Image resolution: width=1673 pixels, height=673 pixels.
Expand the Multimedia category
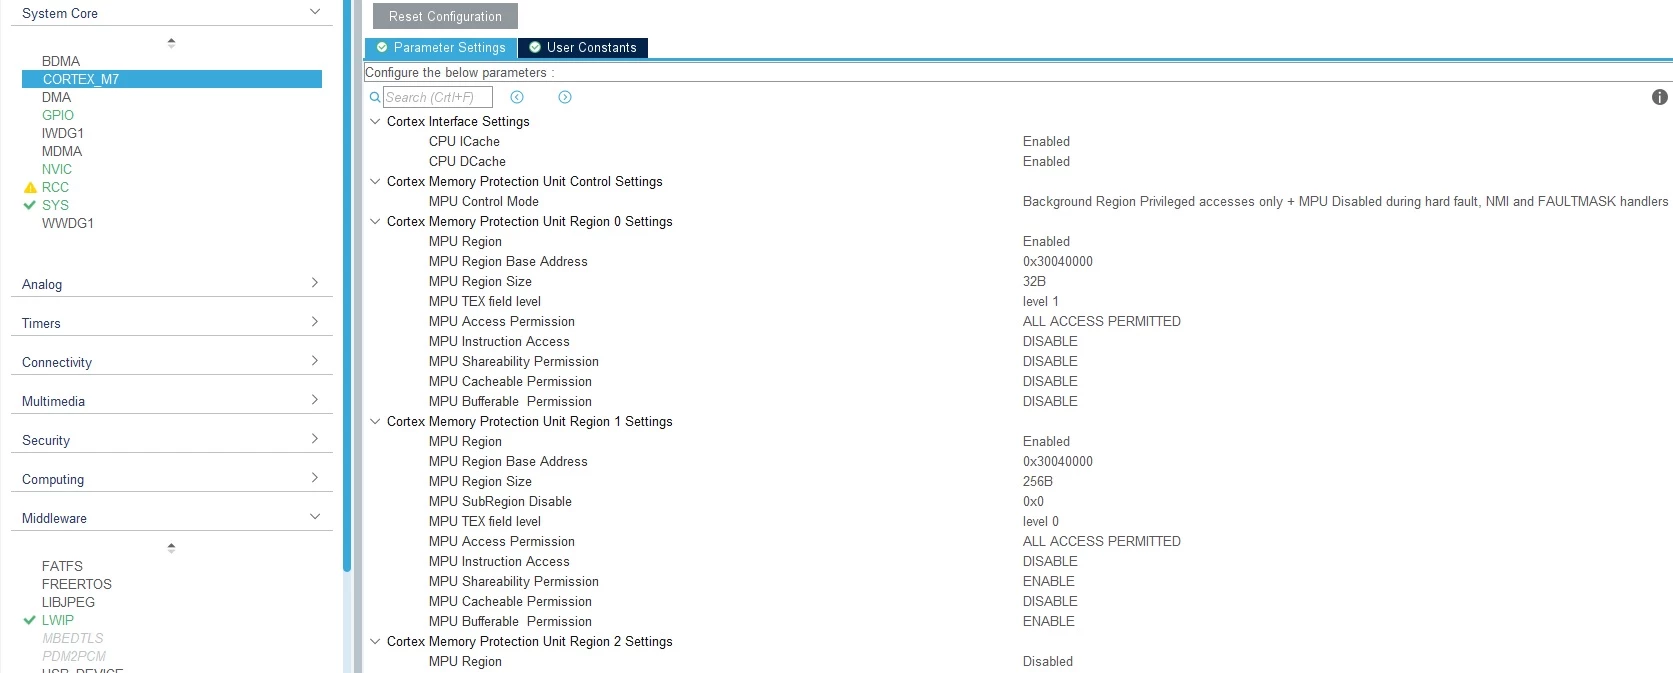click(315, 400)
